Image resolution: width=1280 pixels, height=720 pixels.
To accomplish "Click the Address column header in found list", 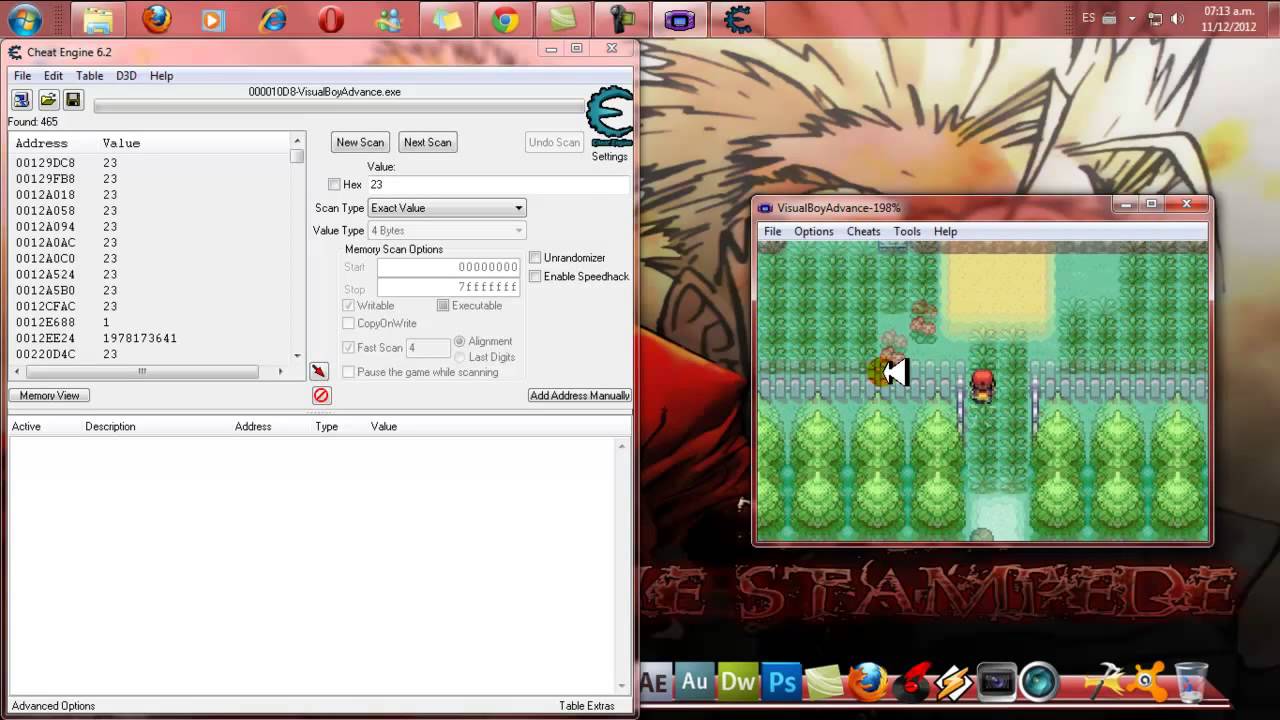I will pyautogui.click(x=41, y=144).
